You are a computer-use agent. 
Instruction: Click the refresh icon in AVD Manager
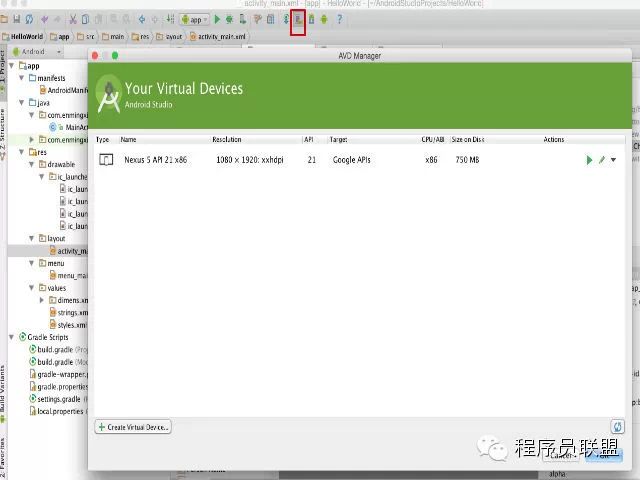tap(618, 427)
